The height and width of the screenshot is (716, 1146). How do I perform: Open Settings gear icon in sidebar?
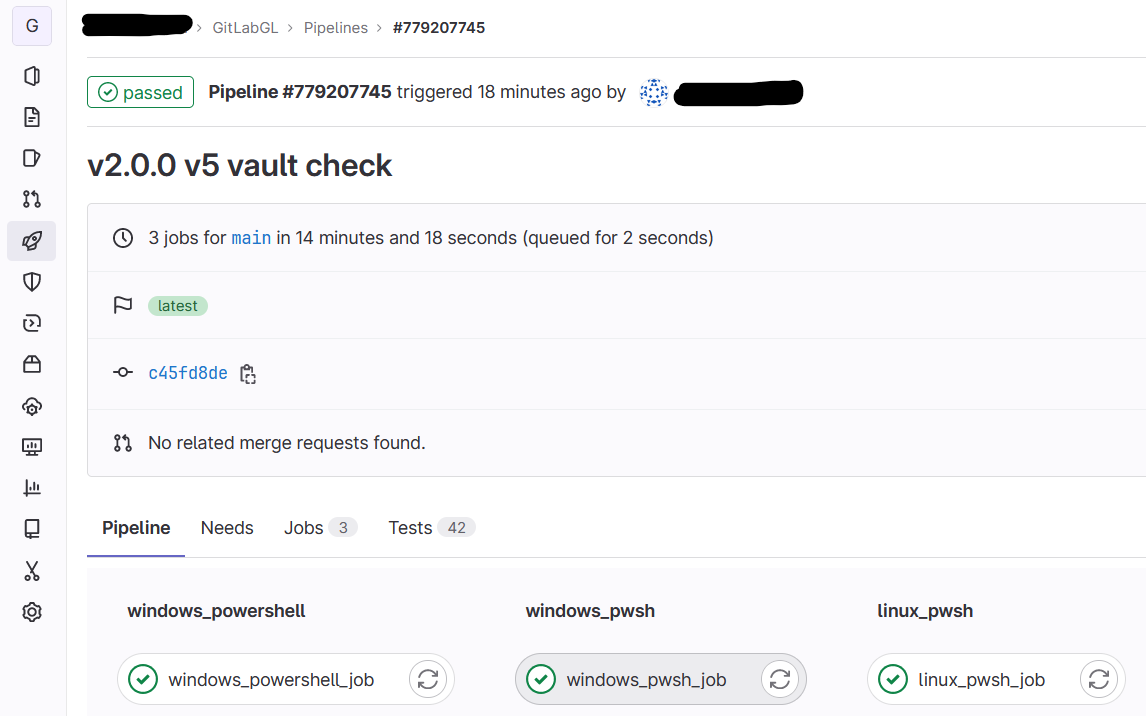[31, 612]
